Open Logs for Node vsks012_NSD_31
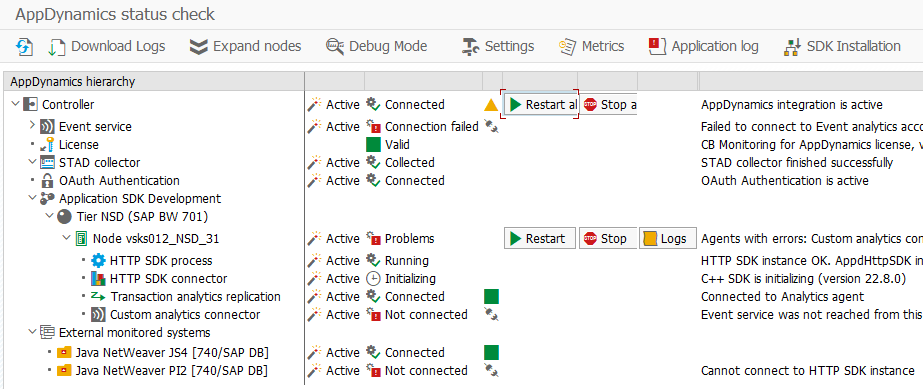The height and width of the screenshot is (389, 923). 668,238
